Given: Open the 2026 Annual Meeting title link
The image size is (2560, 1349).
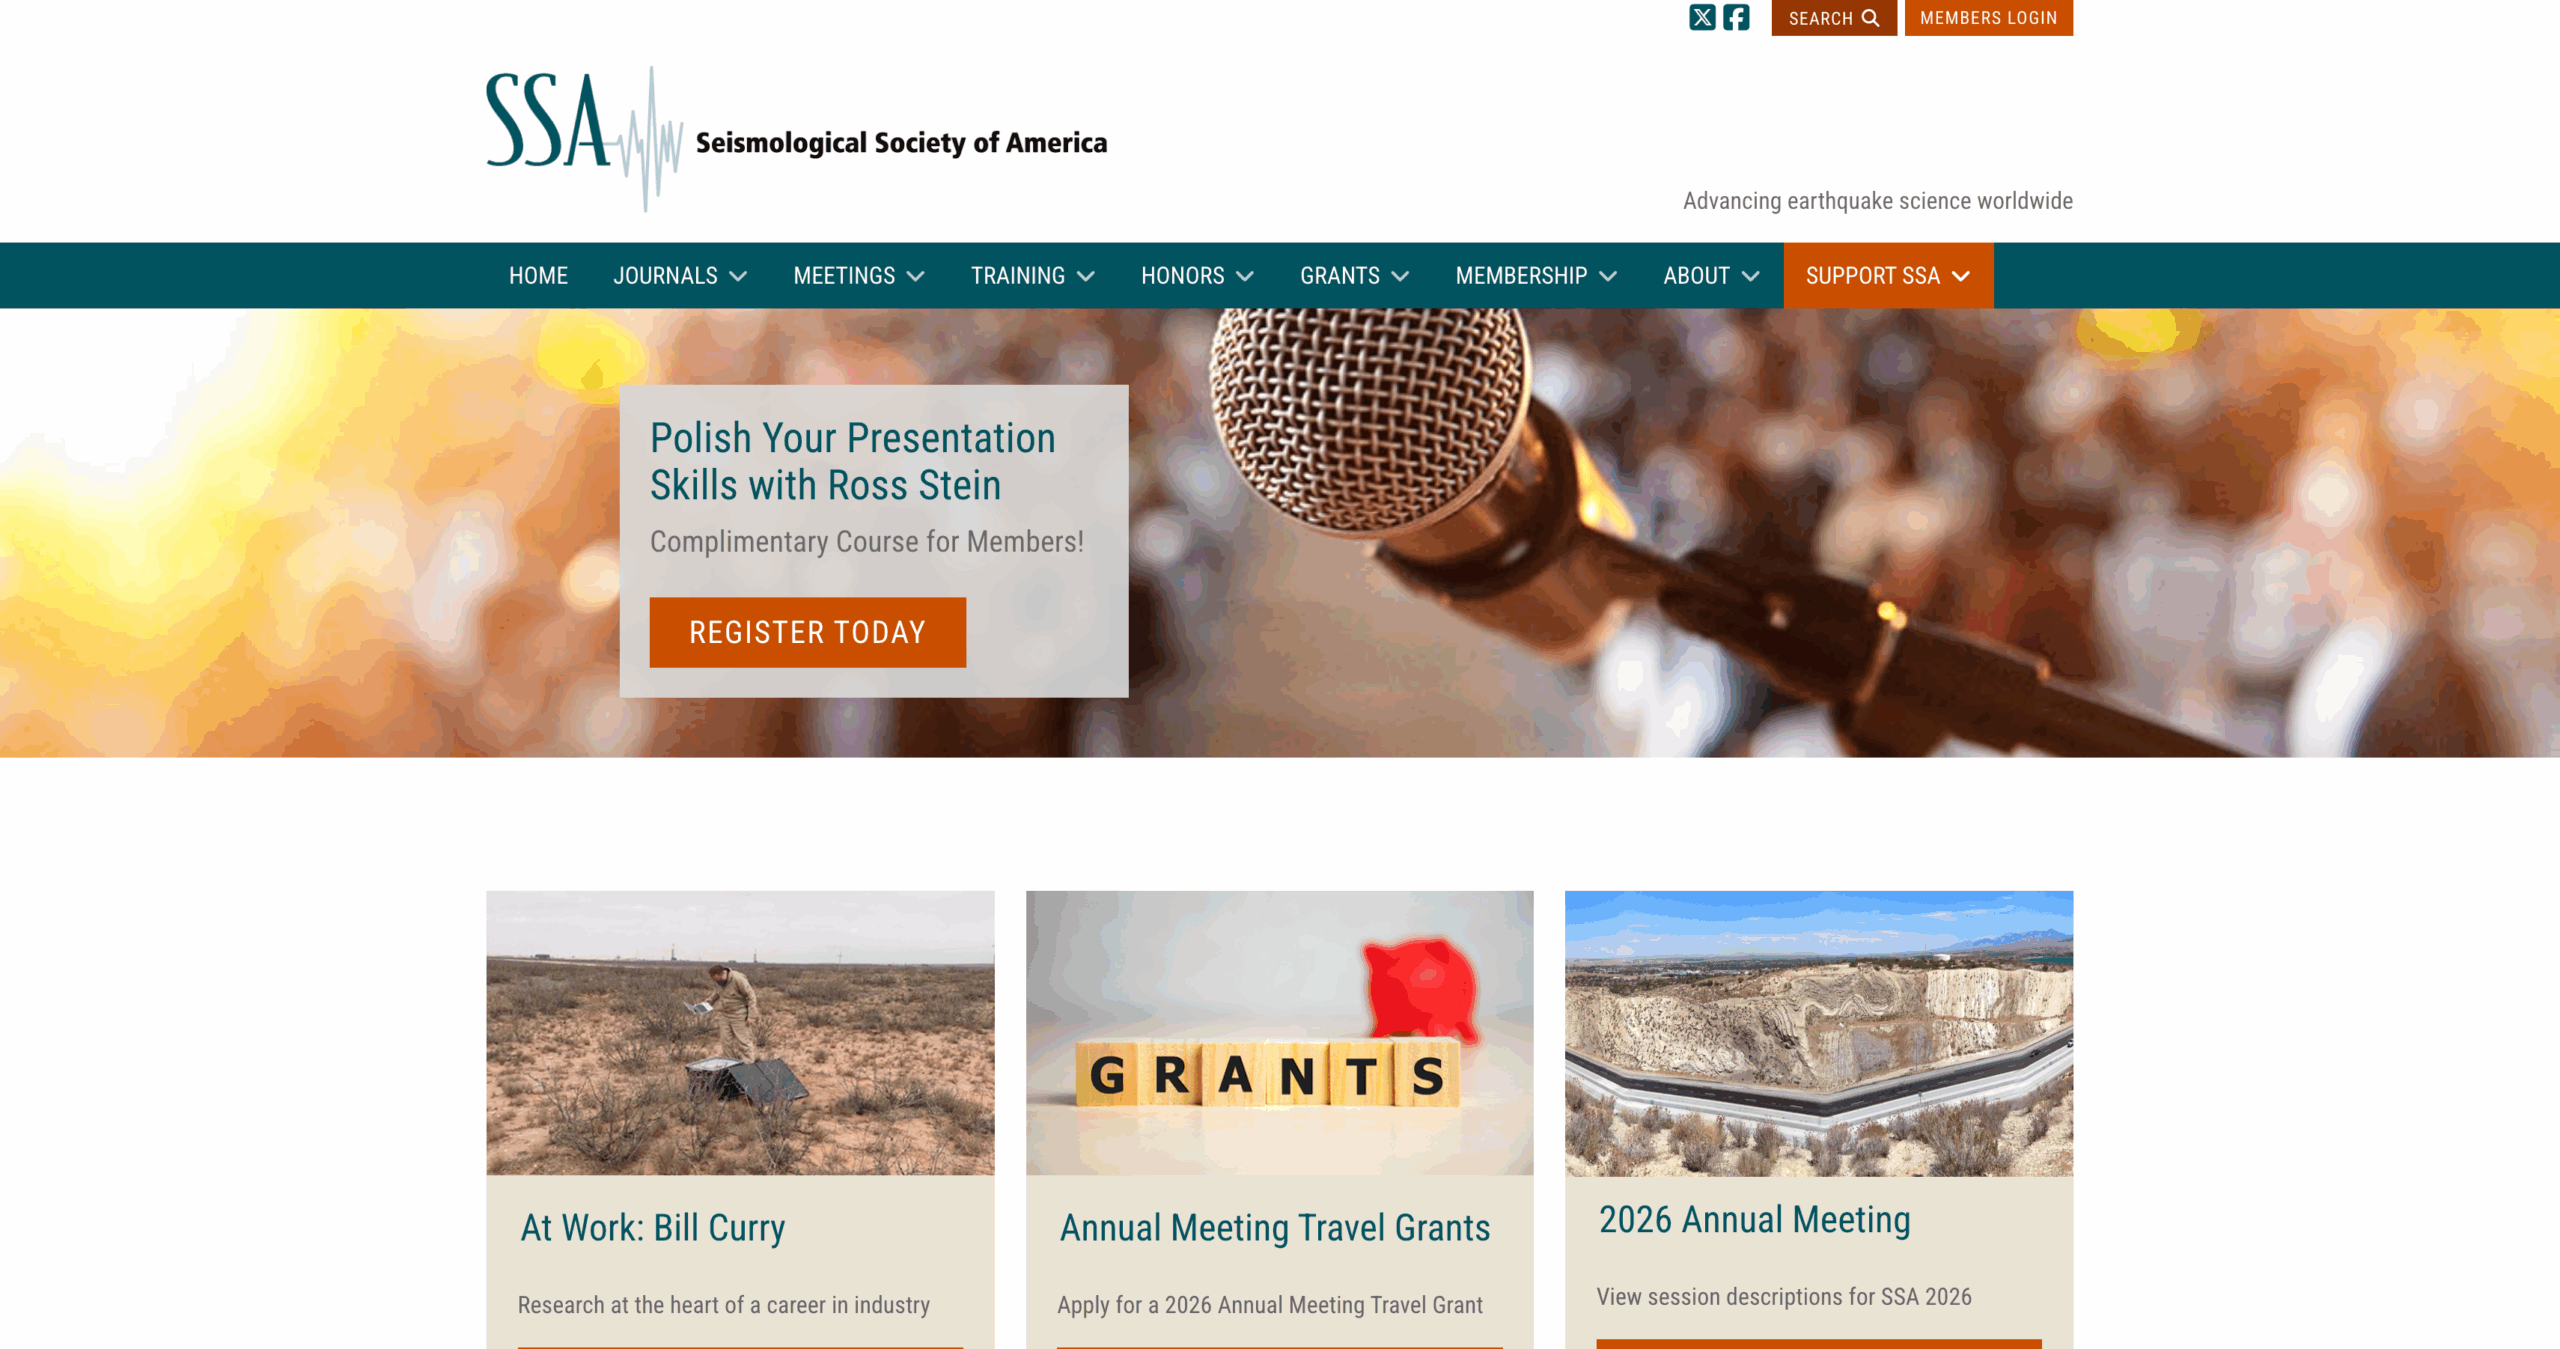Looking at the screenshot, I should tap(1754, 1220).
